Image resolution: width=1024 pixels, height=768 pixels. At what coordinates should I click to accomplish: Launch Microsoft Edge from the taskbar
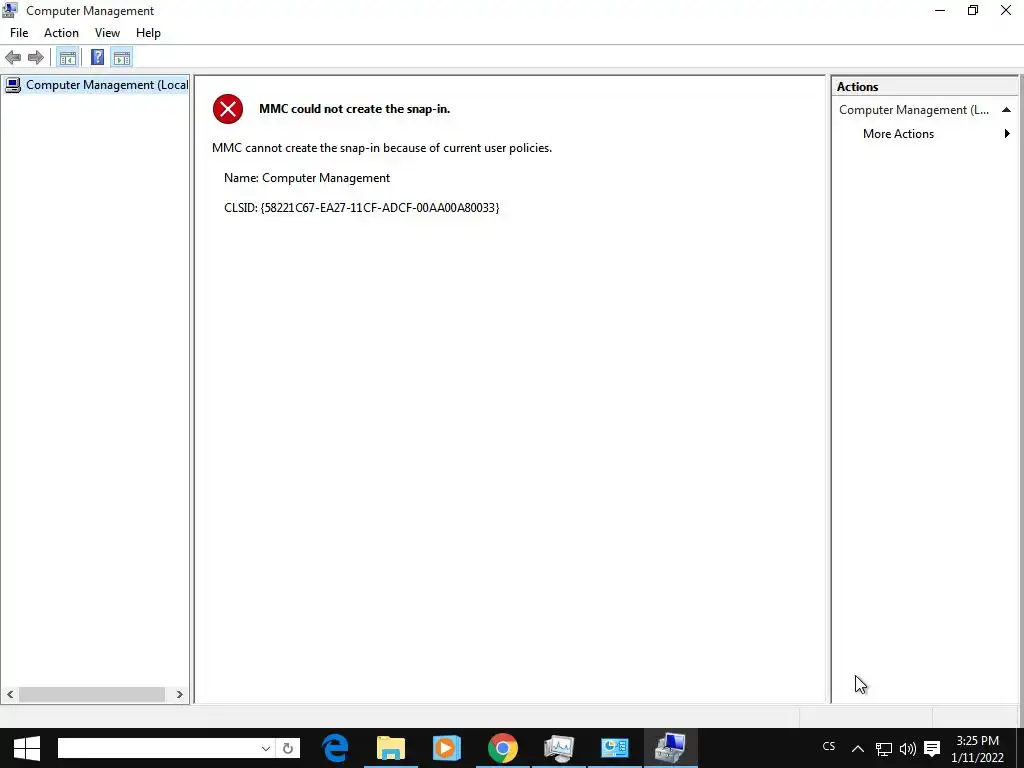click(335, 748)
